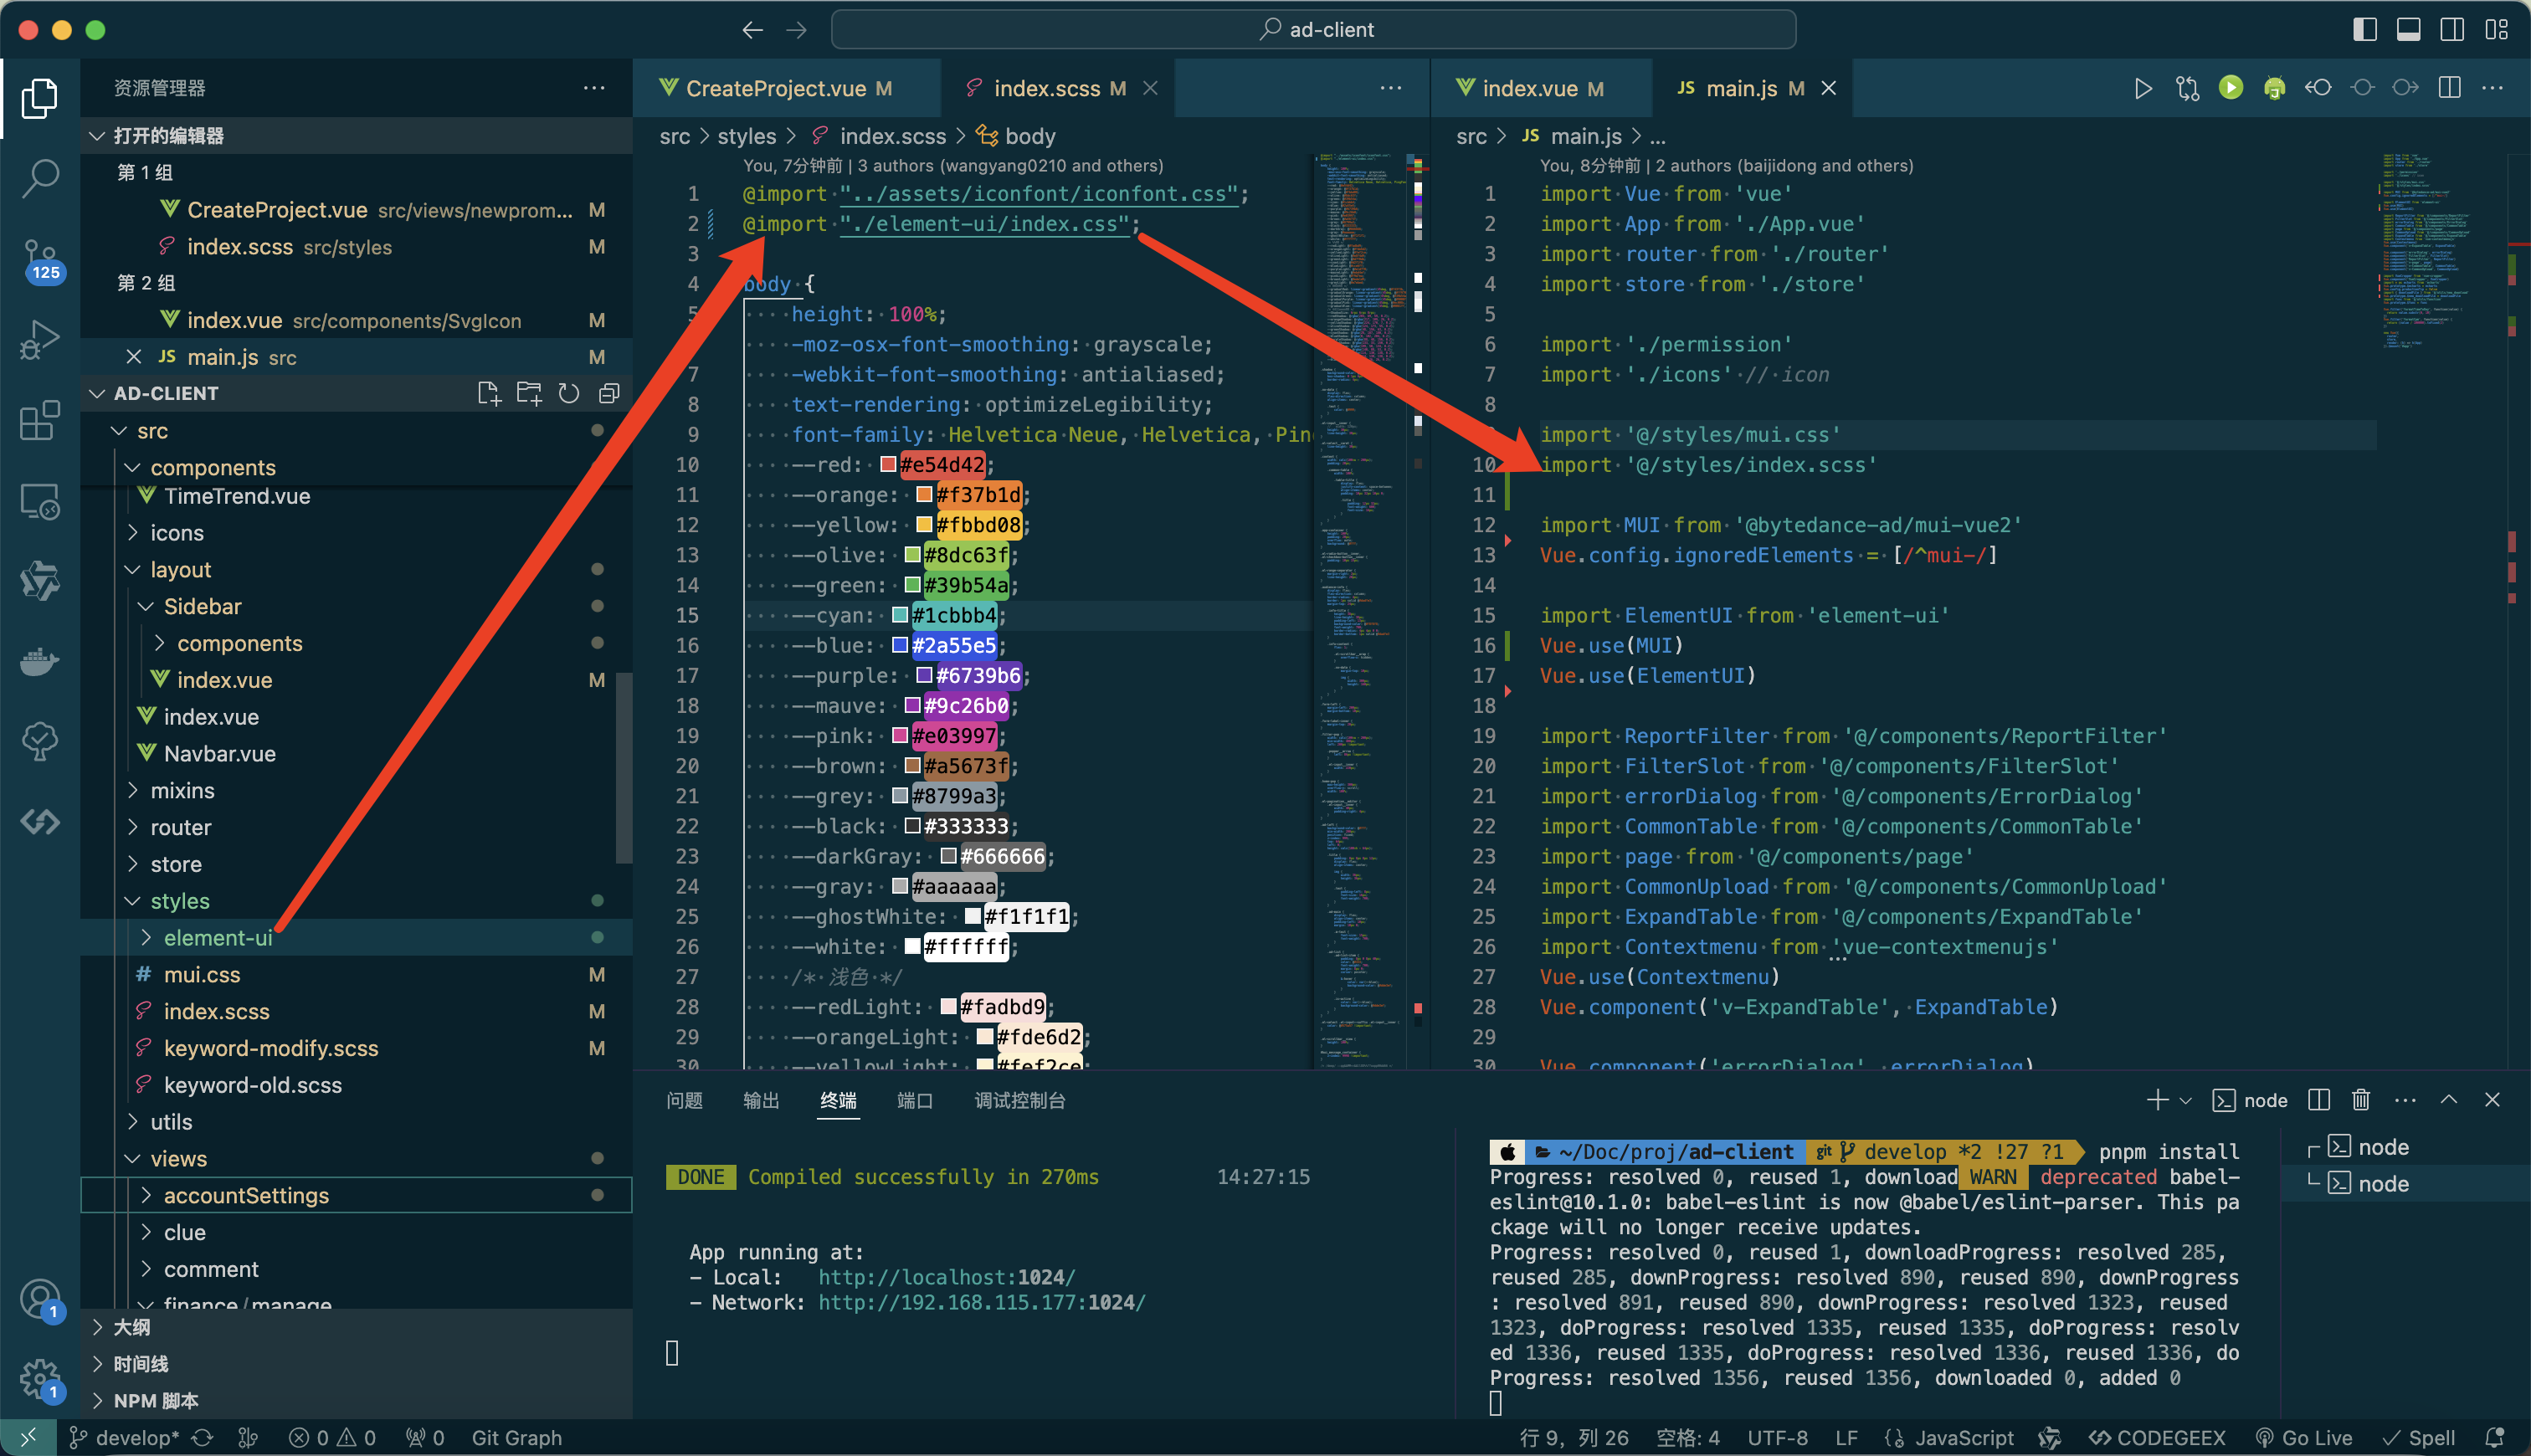Image resolution: width=2531 pixels, height=1456 pixels.
Task: Open the localhost:1024 link in terminal
Action: click(945, 1277)
